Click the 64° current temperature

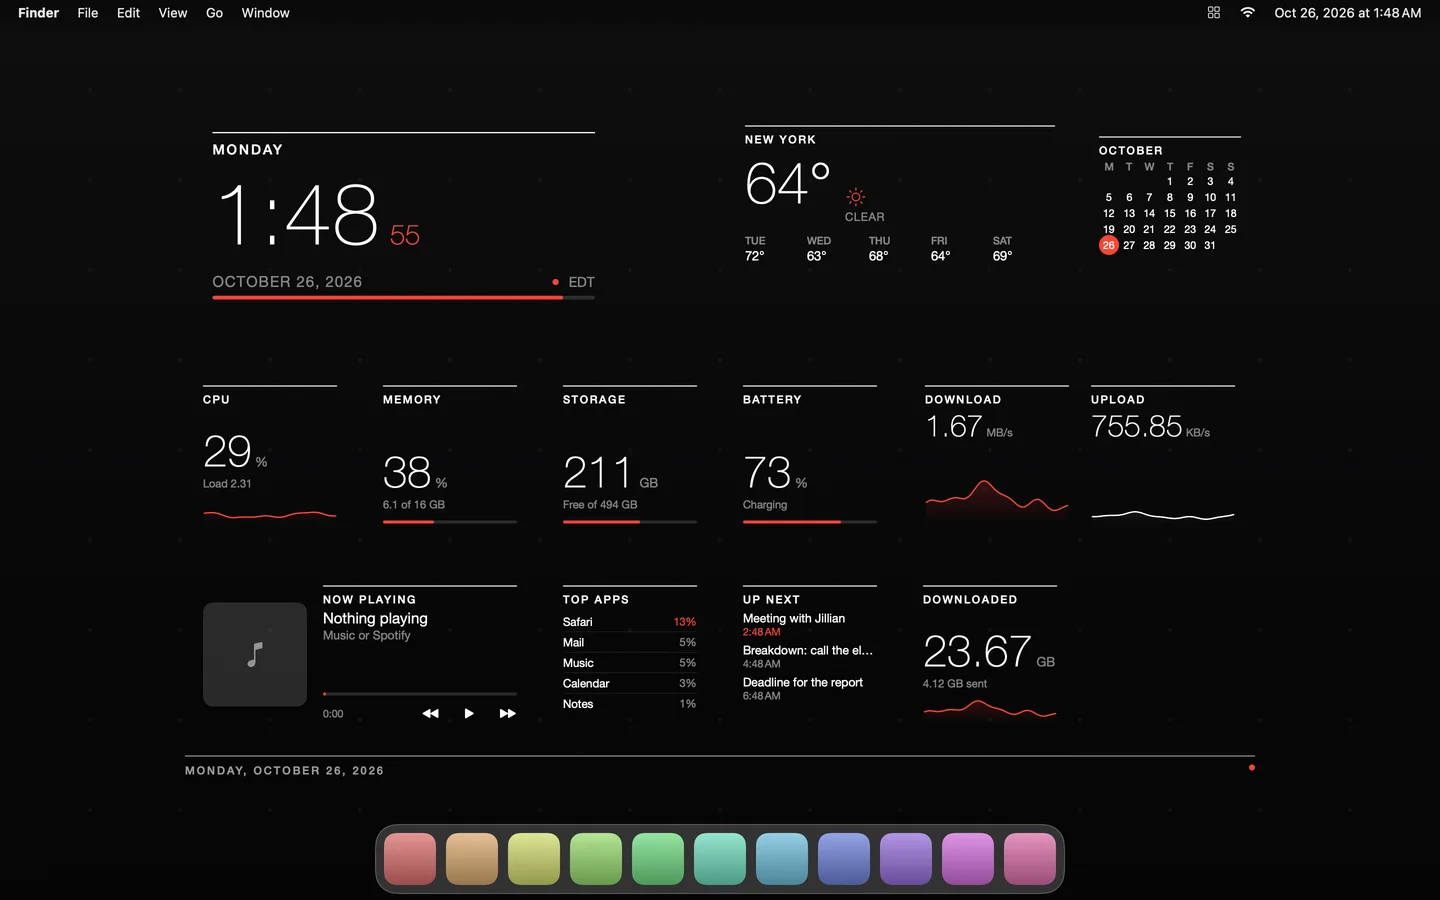[x=788, y=184]
